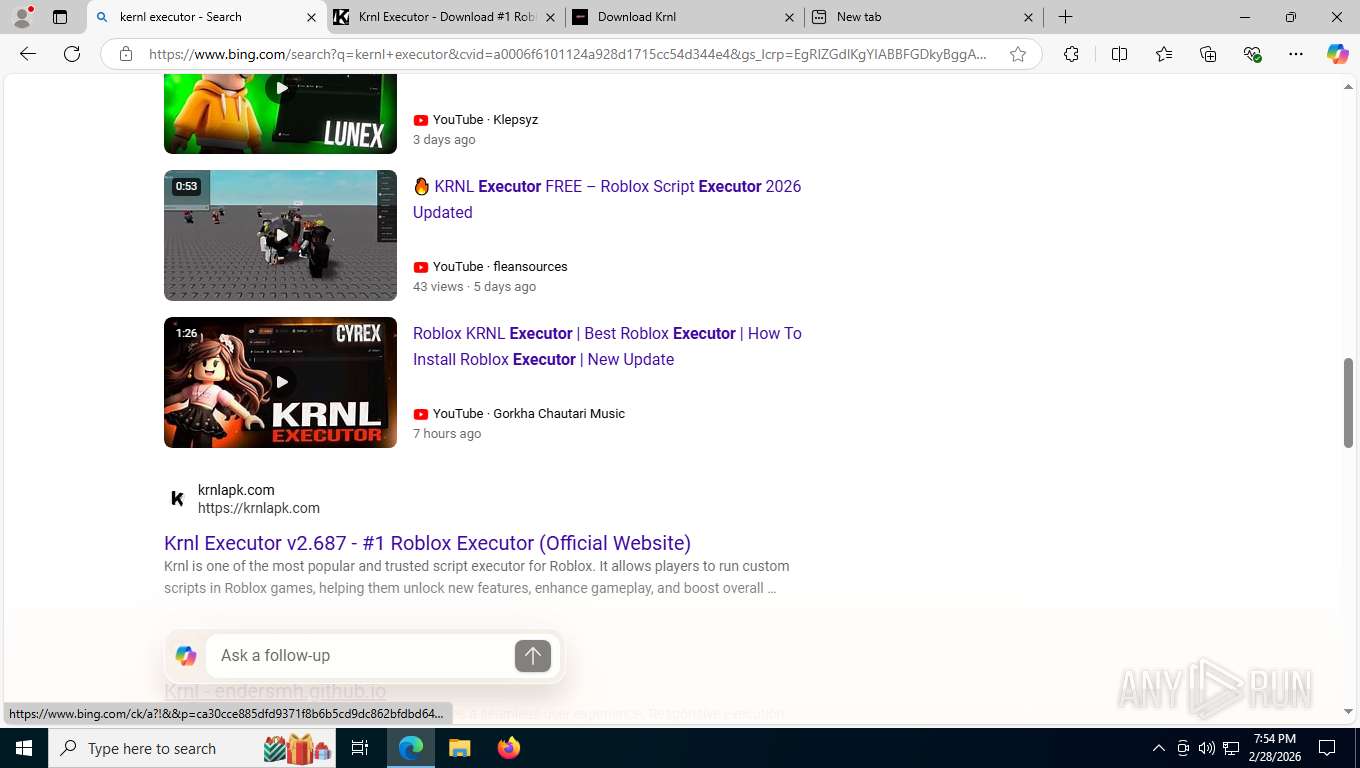
Task: Click the '7 hours ago' text
Action: 447,434
